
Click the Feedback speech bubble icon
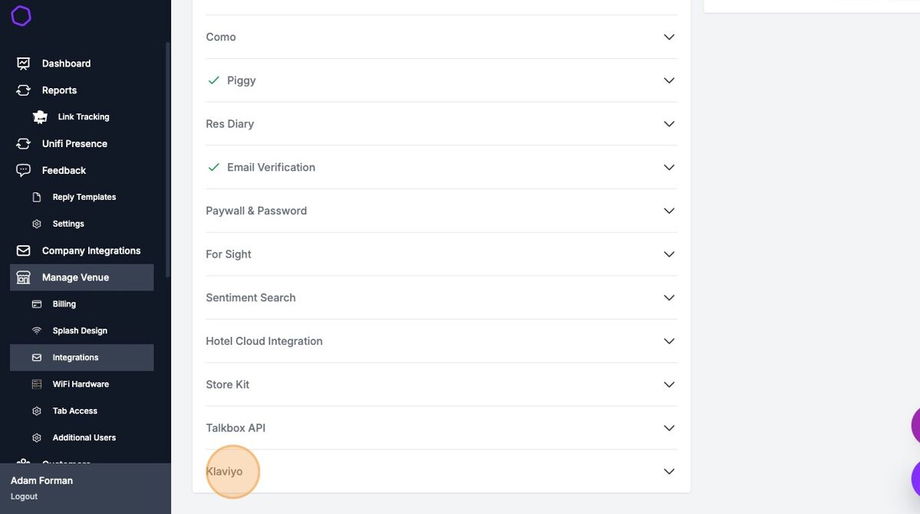click(x=23, y=170)
